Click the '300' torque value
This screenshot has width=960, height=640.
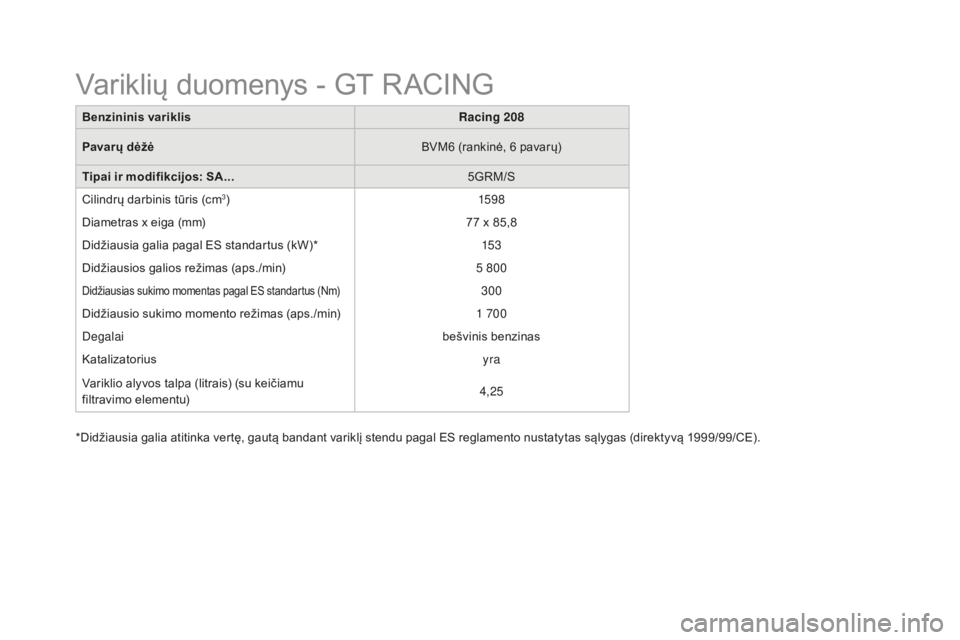491,291
